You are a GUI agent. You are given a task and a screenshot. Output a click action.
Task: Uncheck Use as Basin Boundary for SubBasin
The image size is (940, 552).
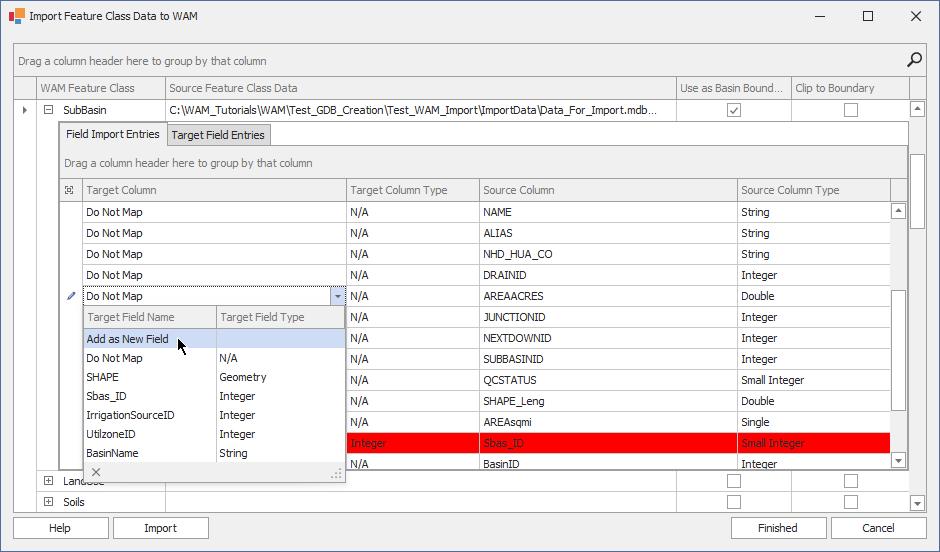tap(734, 110)
